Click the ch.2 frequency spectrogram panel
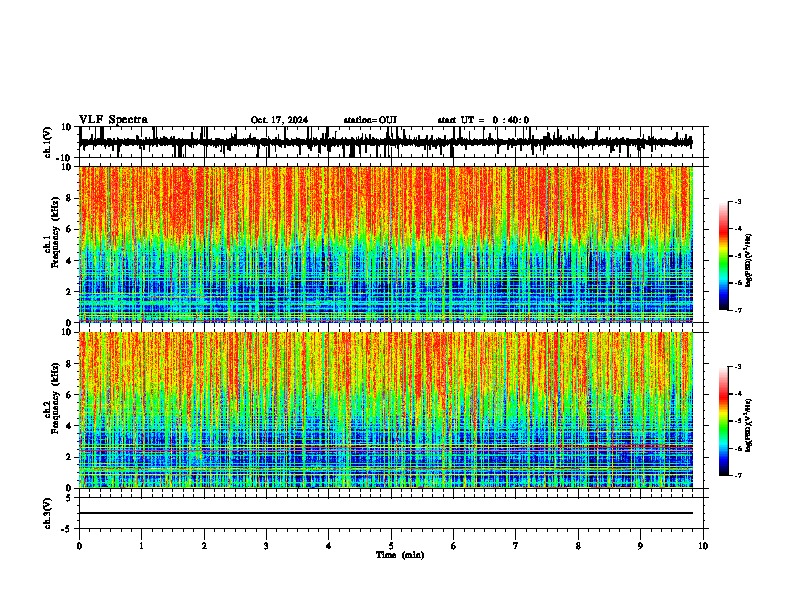792x612 pixels. [x=386, y=410]
